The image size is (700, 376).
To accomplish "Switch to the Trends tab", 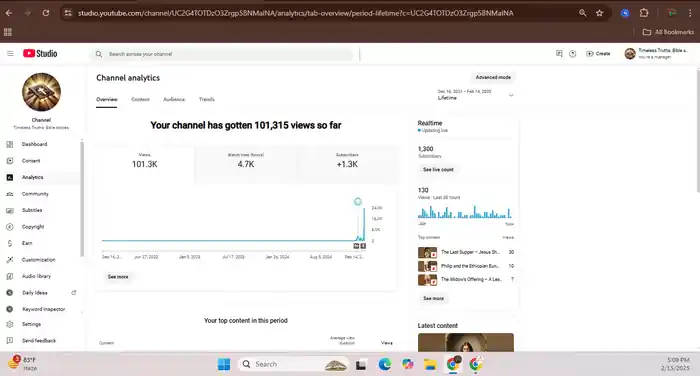I will (x=207, y=99).
